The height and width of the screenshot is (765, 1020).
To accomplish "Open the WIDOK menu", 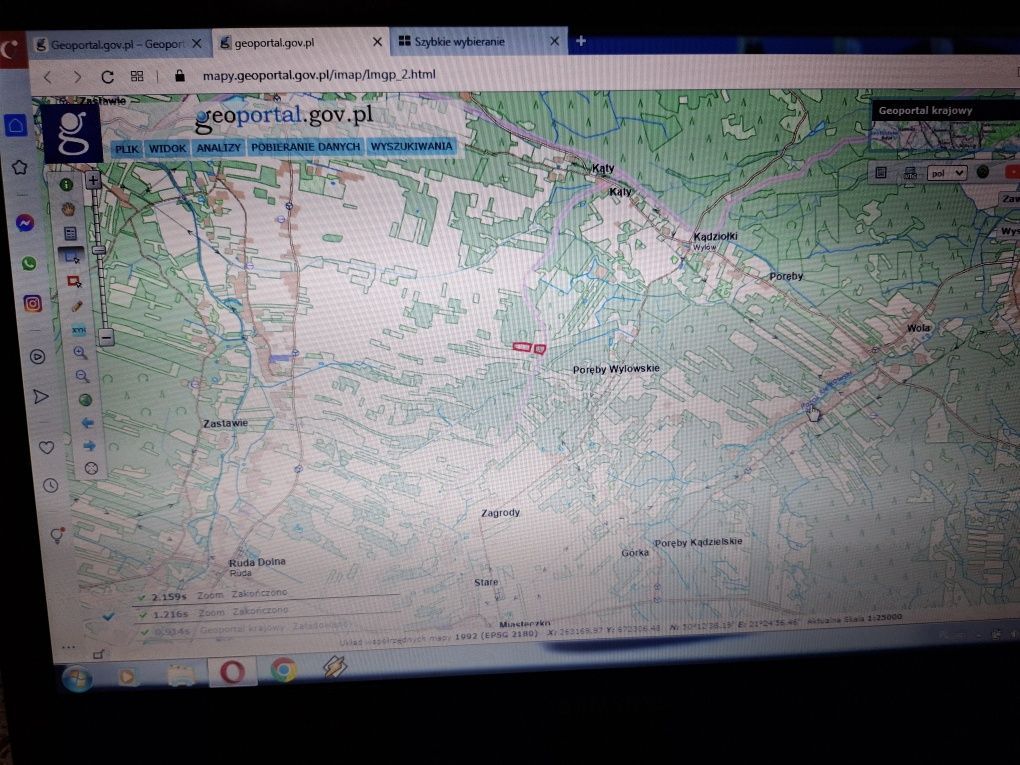I will 167,148.
